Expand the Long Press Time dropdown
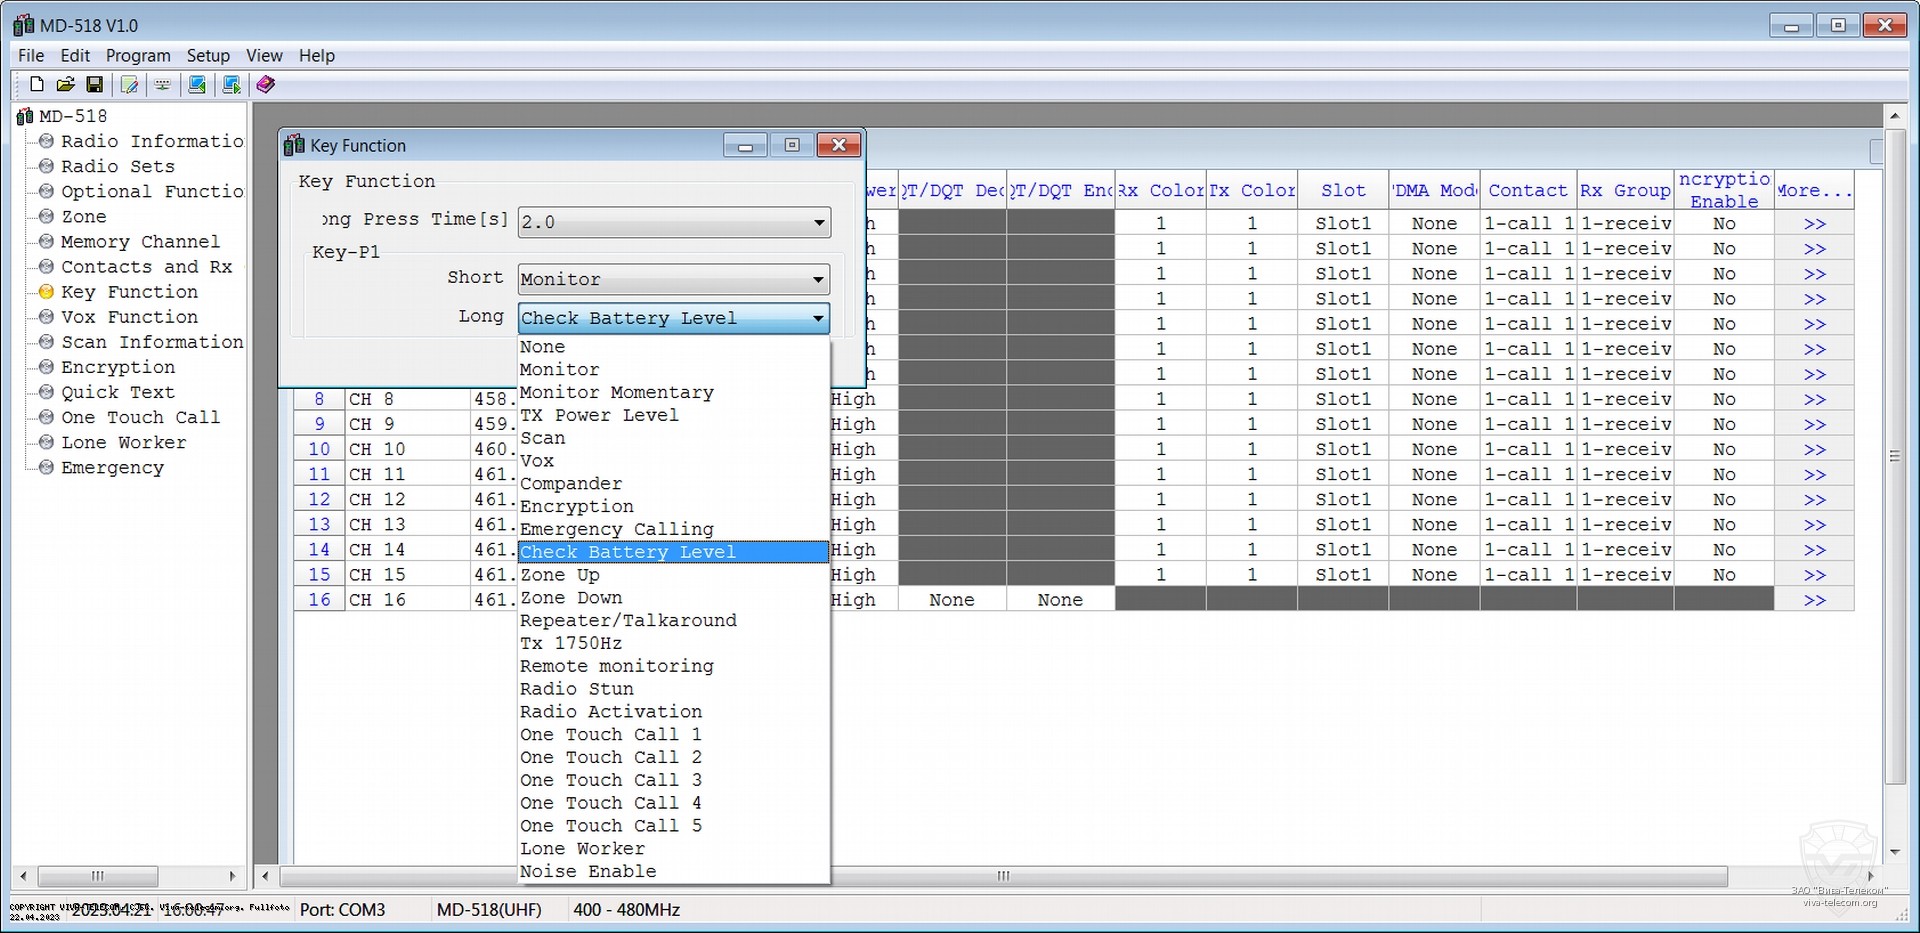 (x=818, y=222)
